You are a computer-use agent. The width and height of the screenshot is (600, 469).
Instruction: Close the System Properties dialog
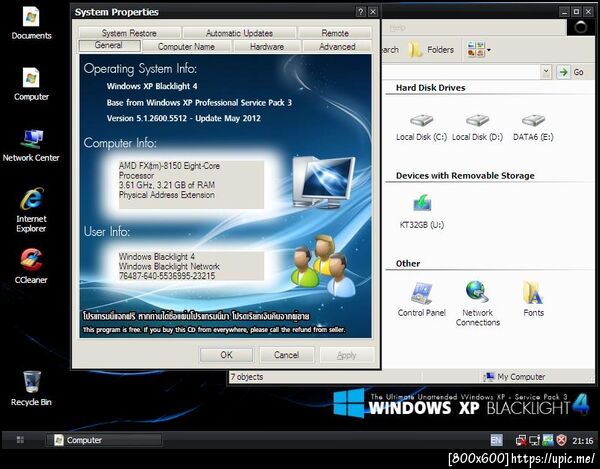click(x=373, y=12)
